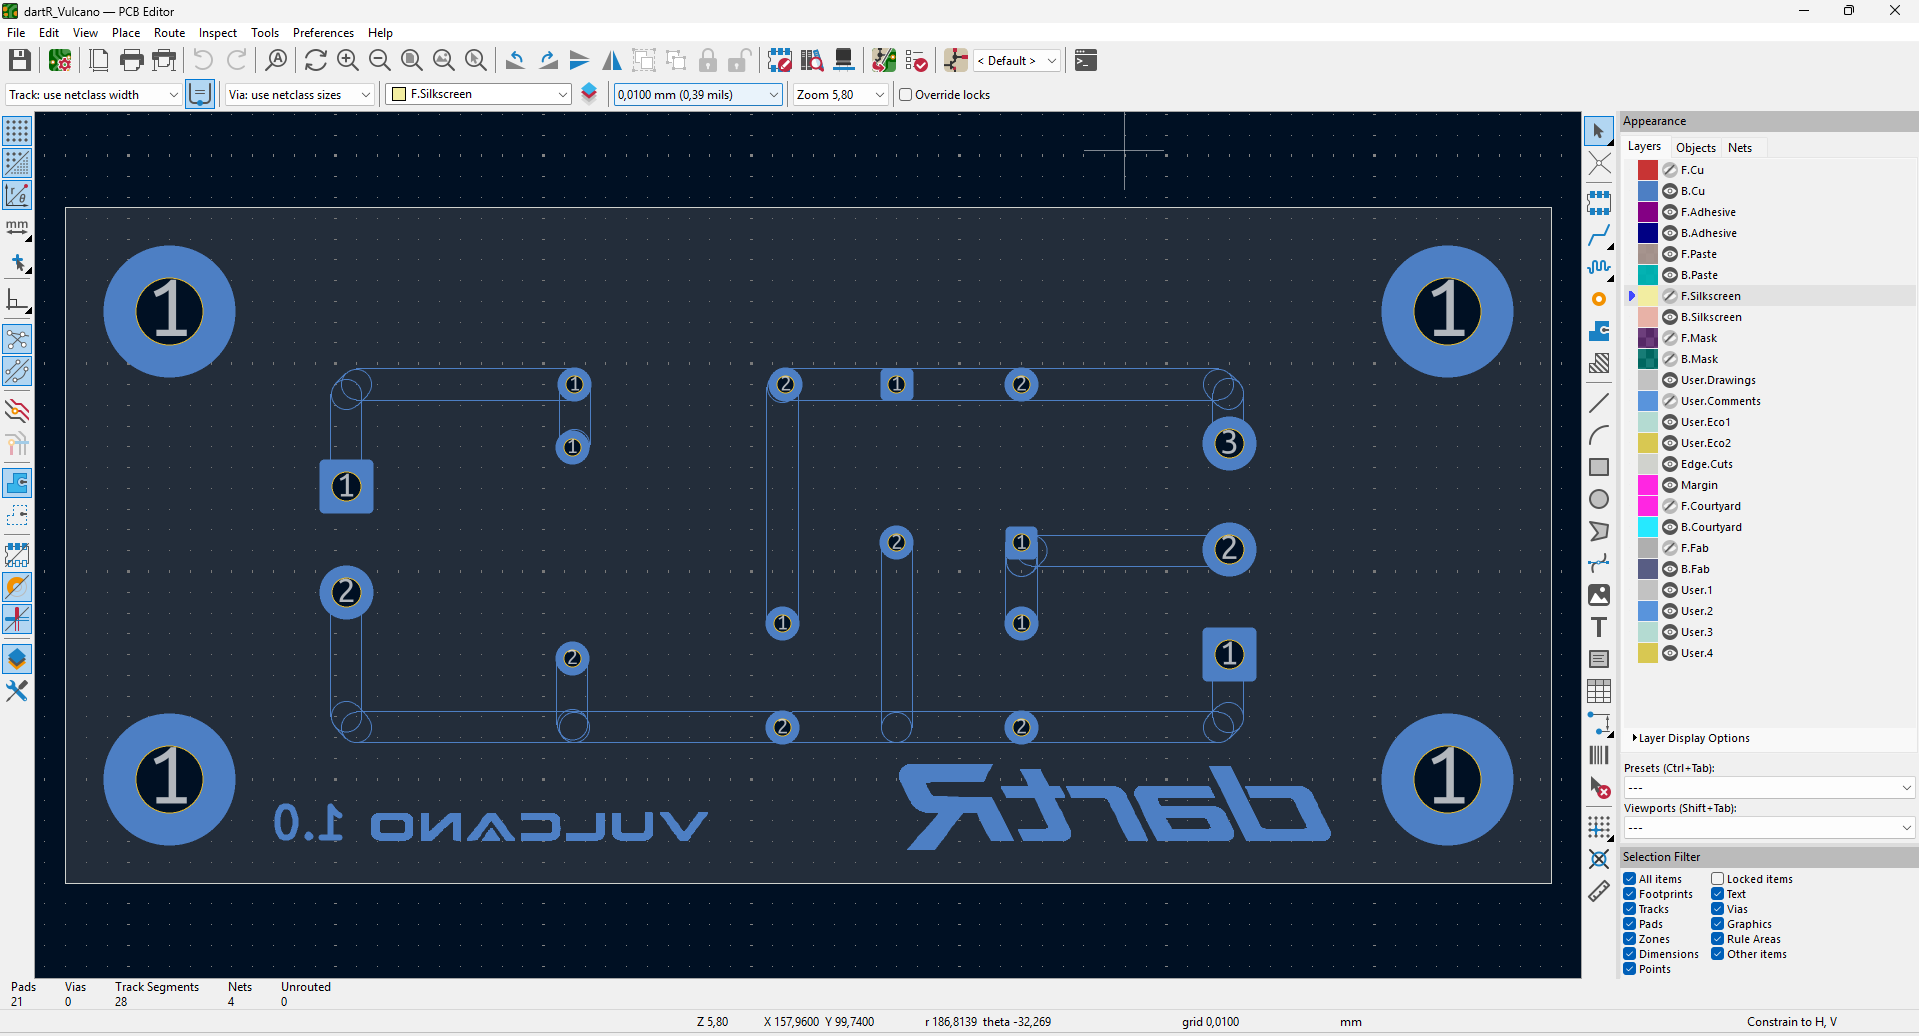Select the Add image tool
Screen dimensions: 1919x1036
coord(1598,595)
